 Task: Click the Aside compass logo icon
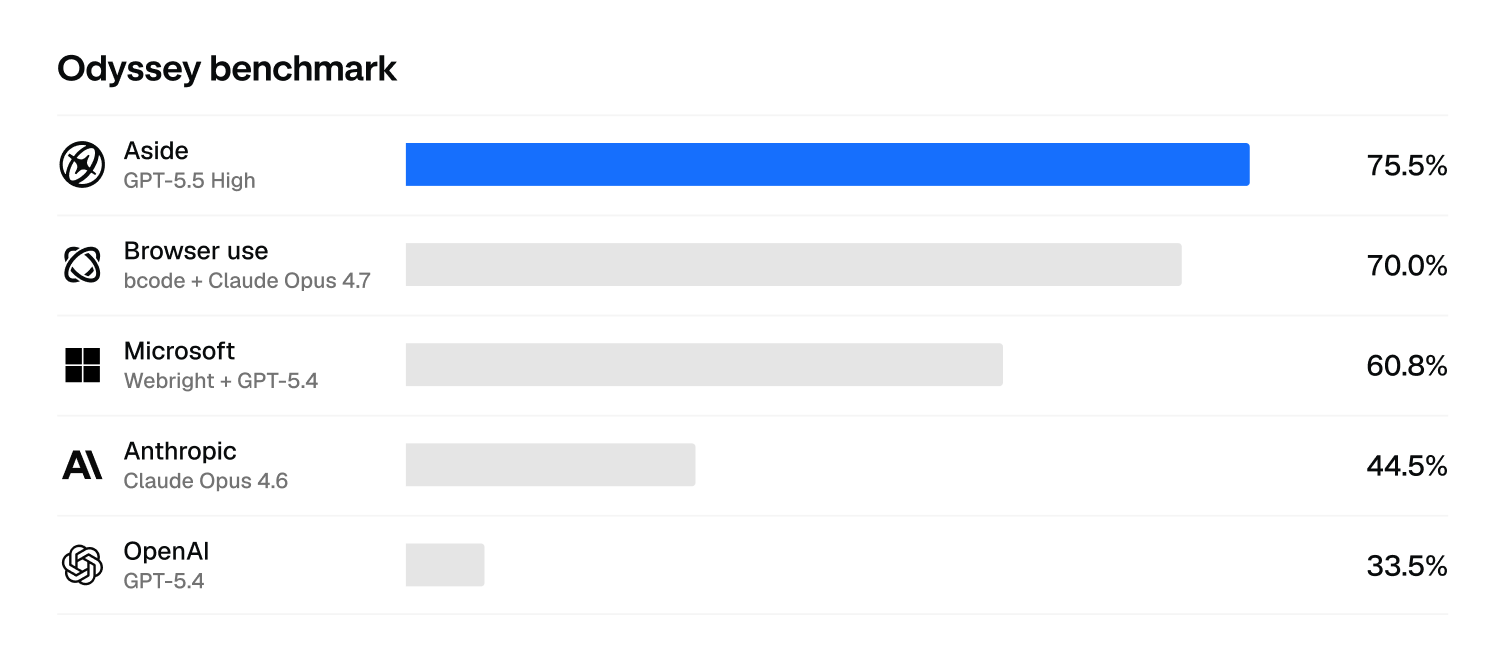(82, 165)
